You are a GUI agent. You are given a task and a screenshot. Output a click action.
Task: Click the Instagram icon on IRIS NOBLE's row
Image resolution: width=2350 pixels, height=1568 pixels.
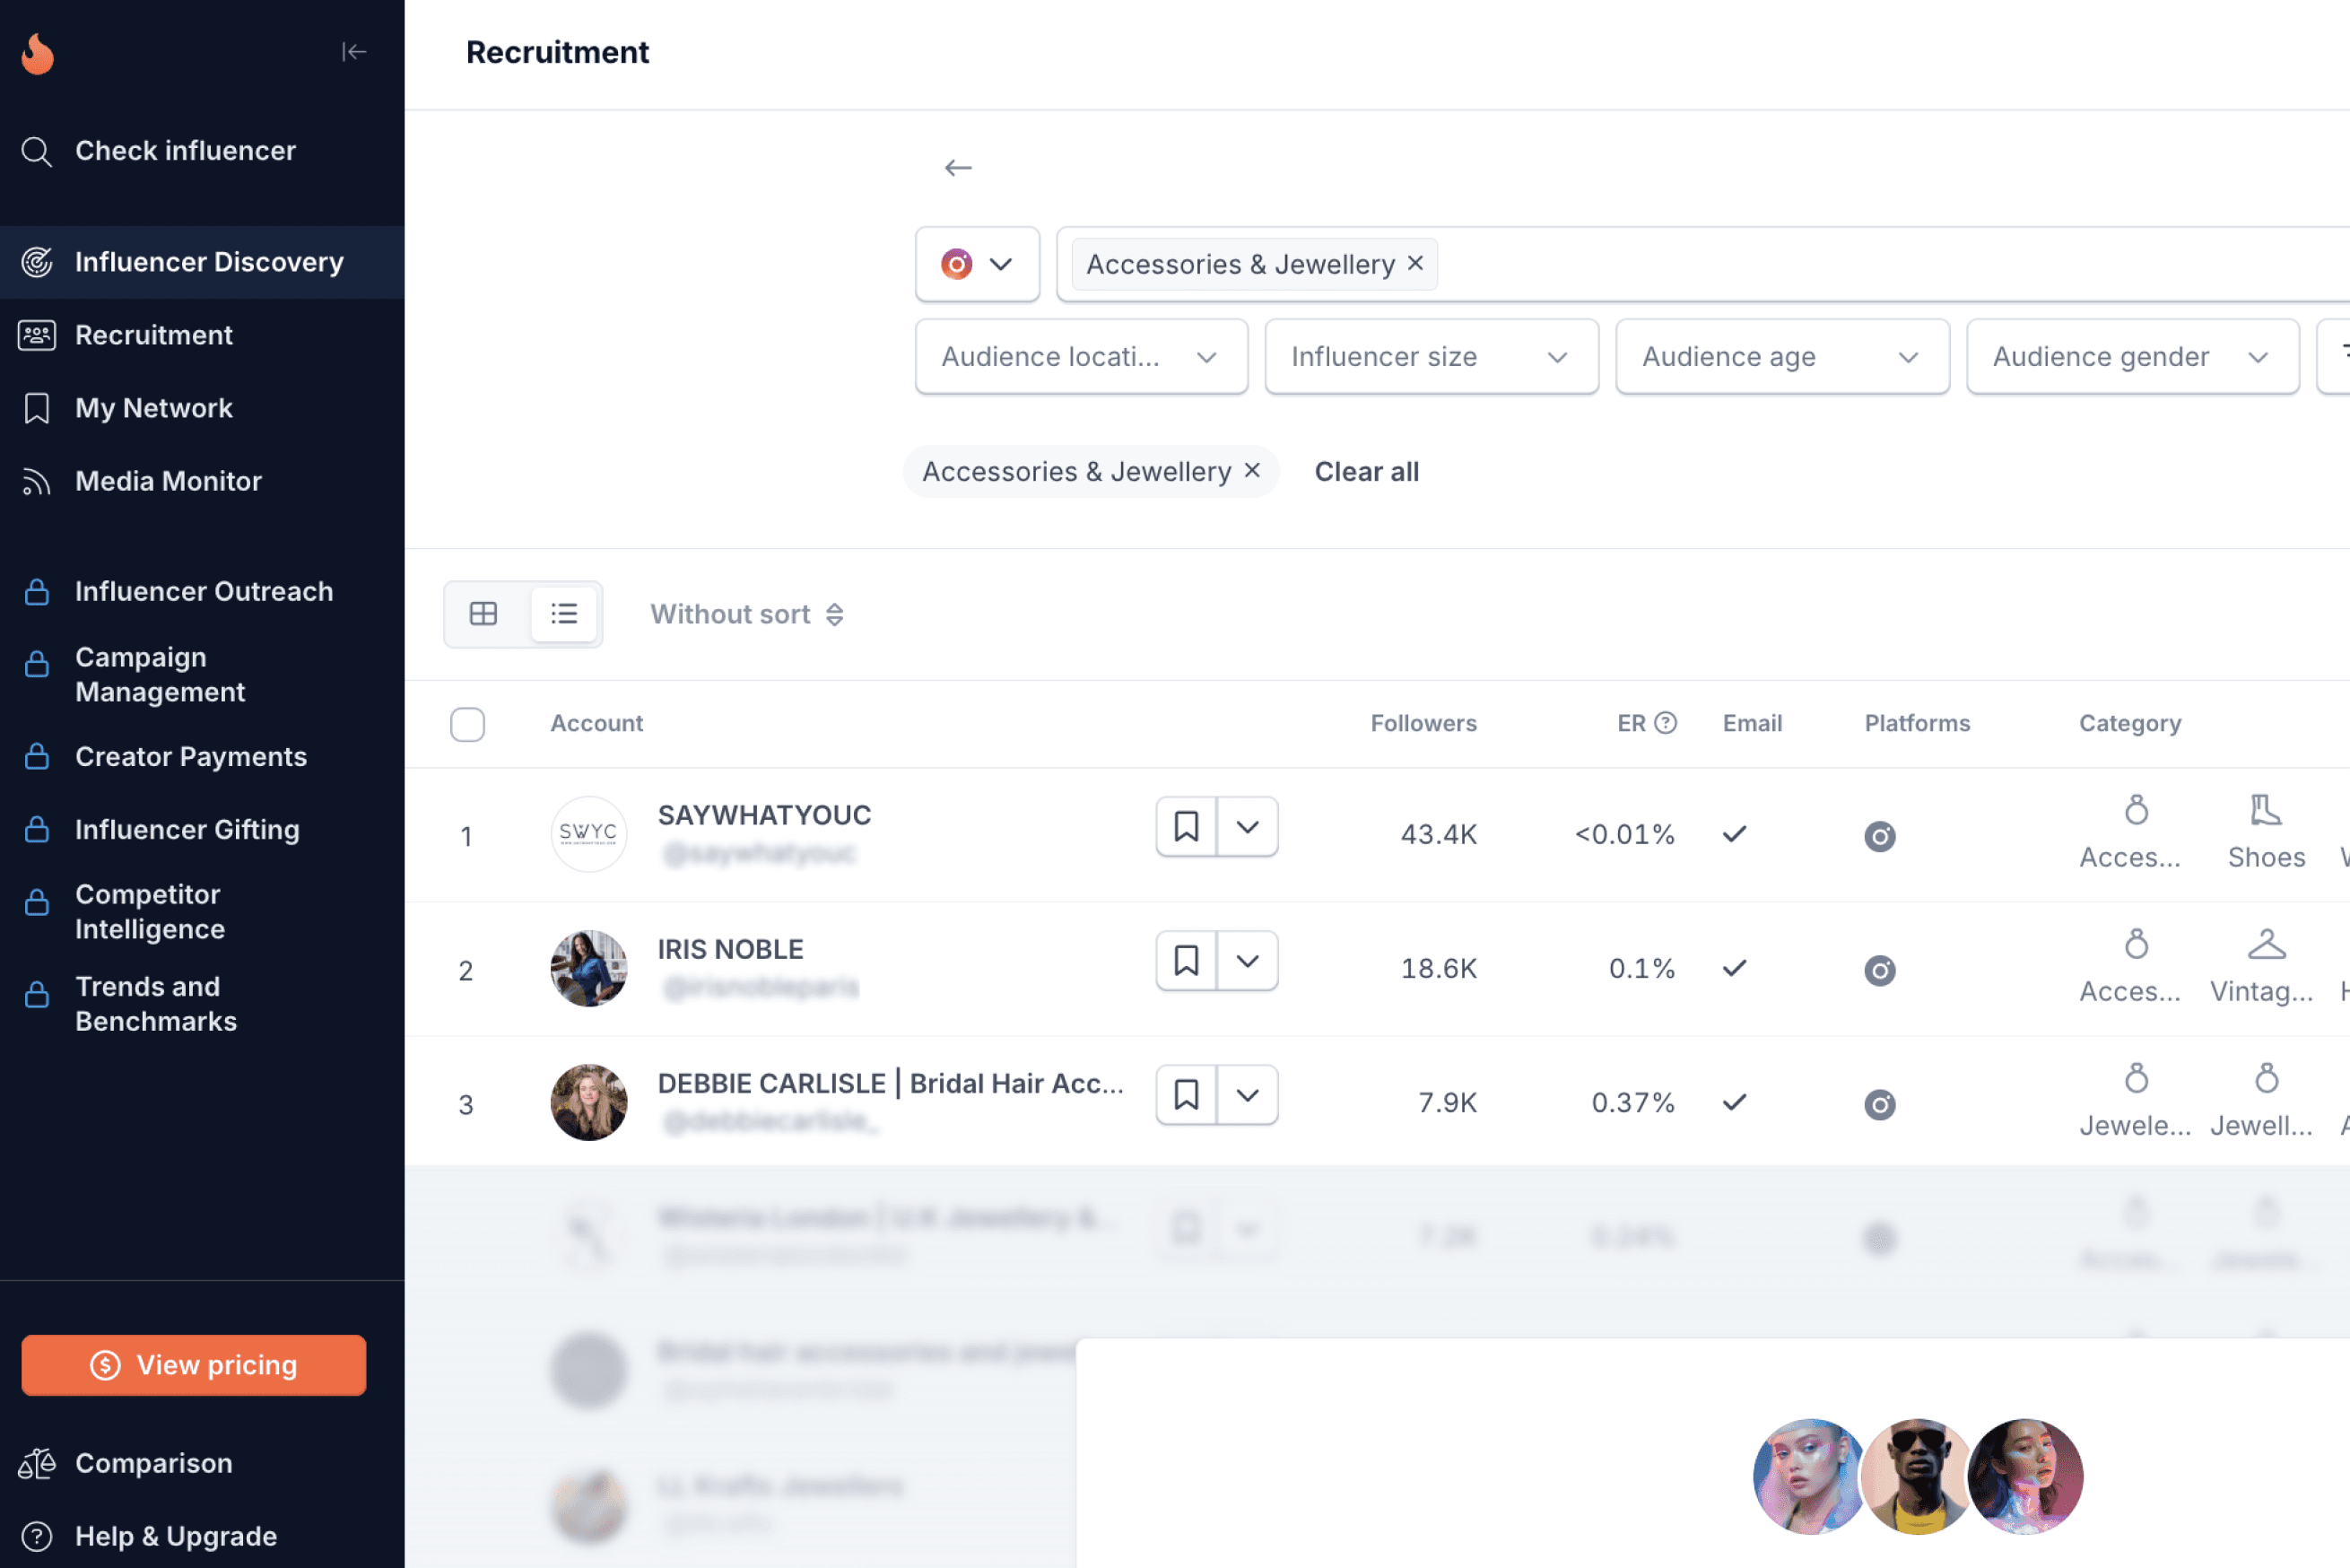click(1880, 969)
